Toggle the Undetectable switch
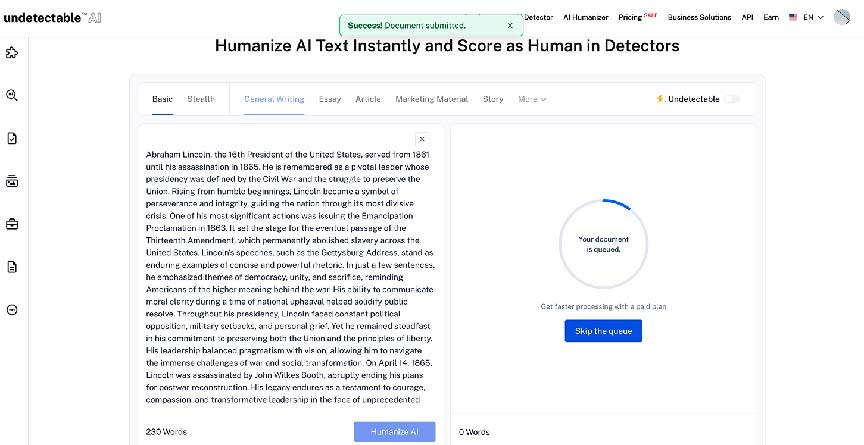The height and width of the screenshot is (445, 864). point(732,99)
